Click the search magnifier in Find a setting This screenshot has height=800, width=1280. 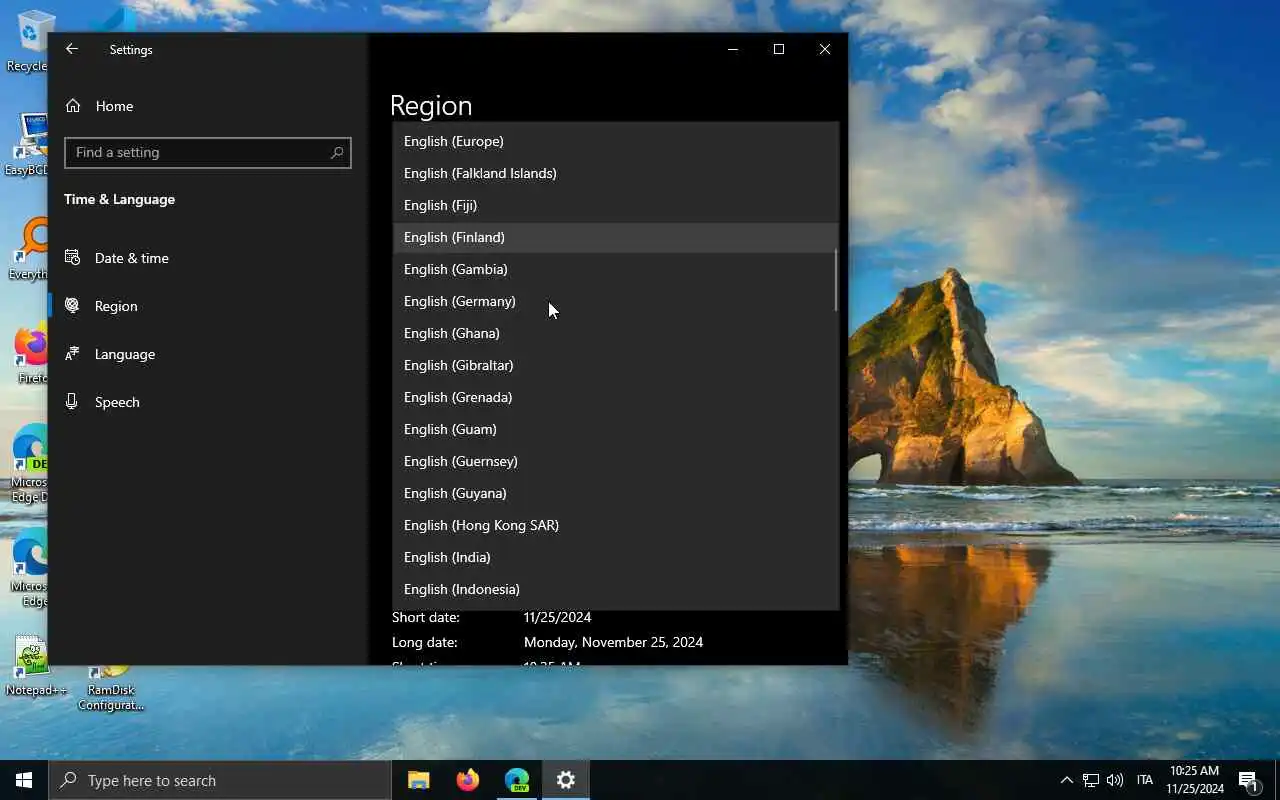point(337,152)
